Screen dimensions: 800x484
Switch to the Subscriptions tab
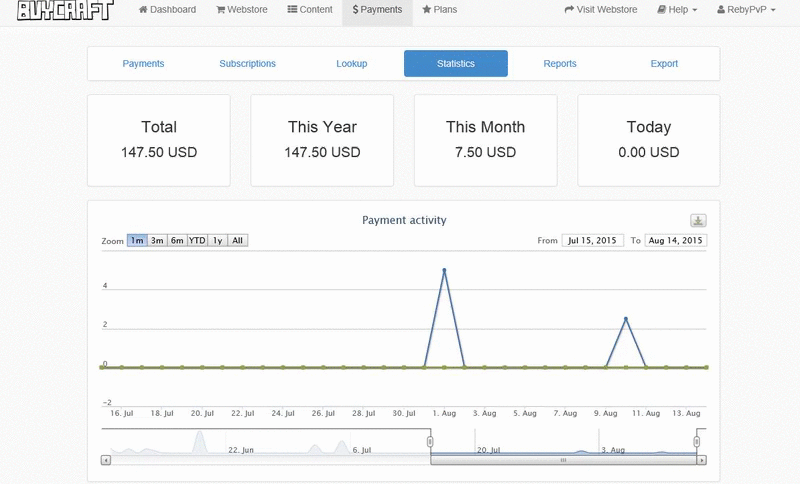(247, 64)
